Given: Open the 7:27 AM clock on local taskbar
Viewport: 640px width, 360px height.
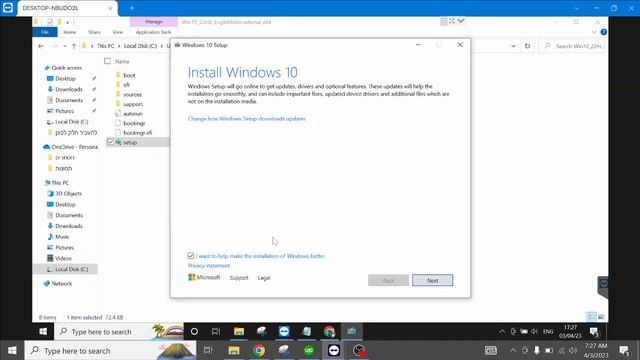Looking at the screenshot, I should [x=596, y=350].
